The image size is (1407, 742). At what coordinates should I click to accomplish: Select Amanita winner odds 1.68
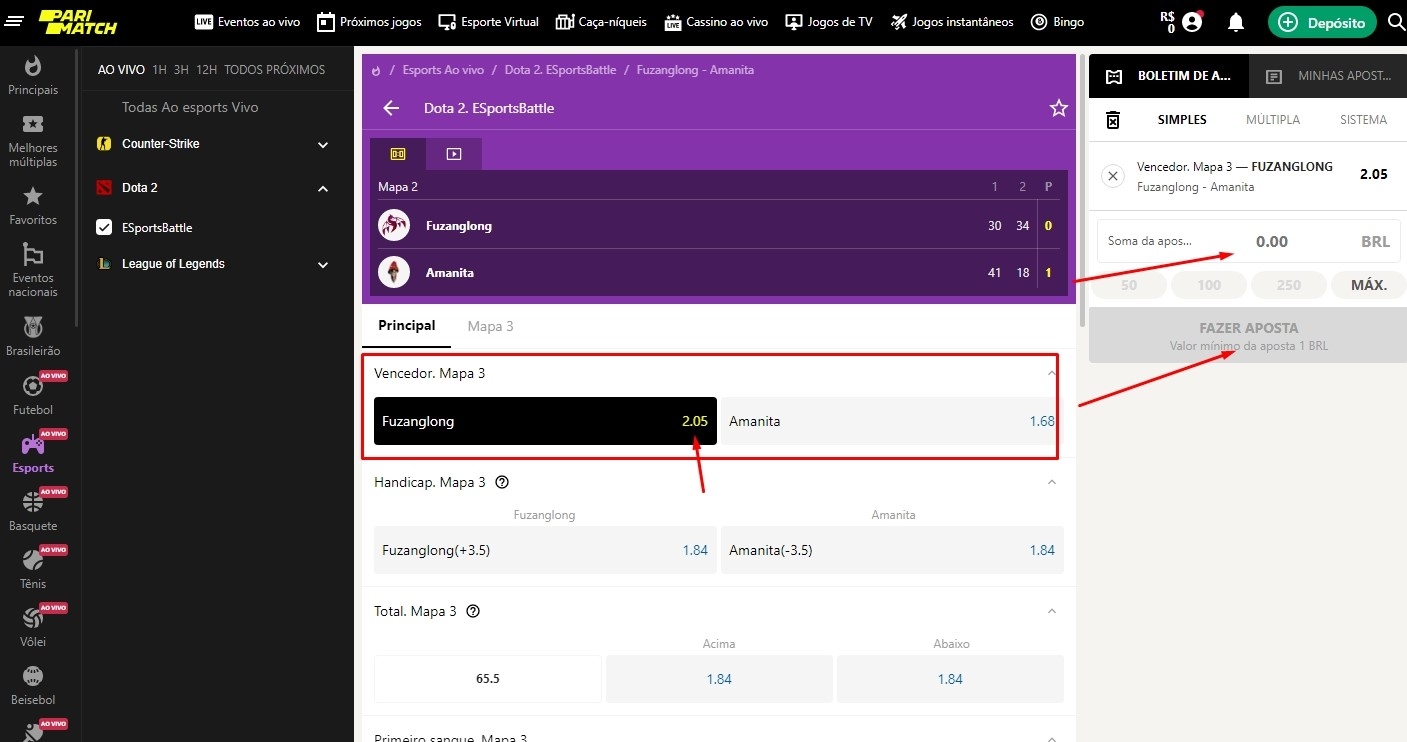pos(890,421)
